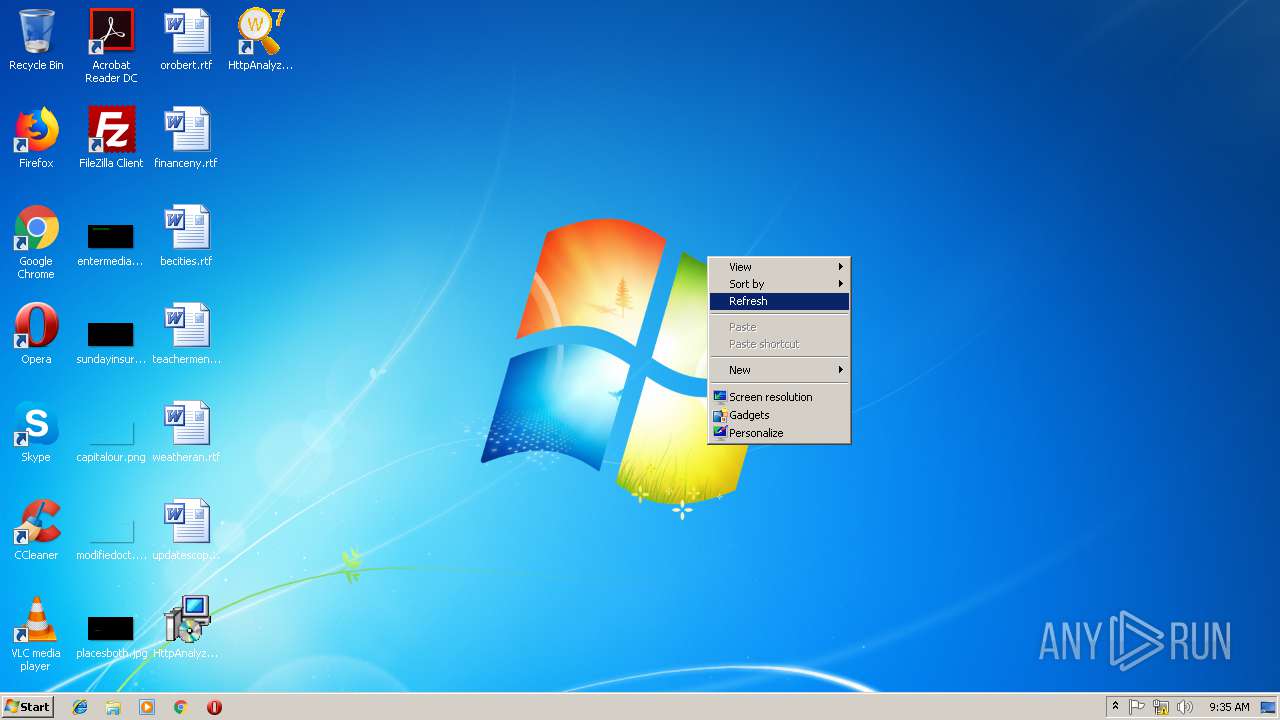Viewport: 1280px width, 720px height.
Task: Select the HttpAnalyzer installer icon
Action: (x=186, y=628)
